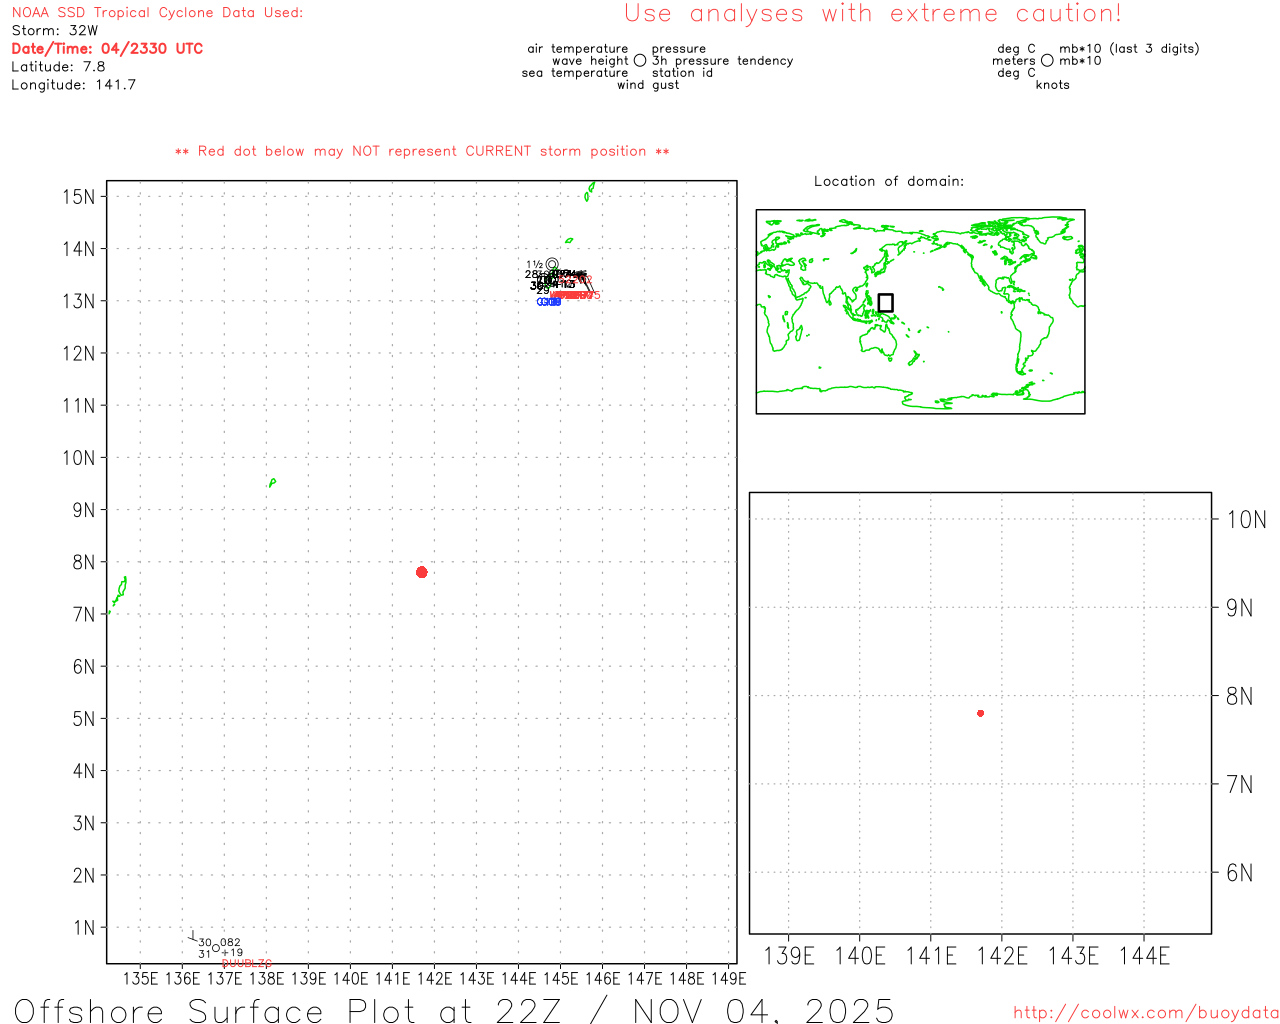Click the '13N' latitude axis label

pos(78,301)
